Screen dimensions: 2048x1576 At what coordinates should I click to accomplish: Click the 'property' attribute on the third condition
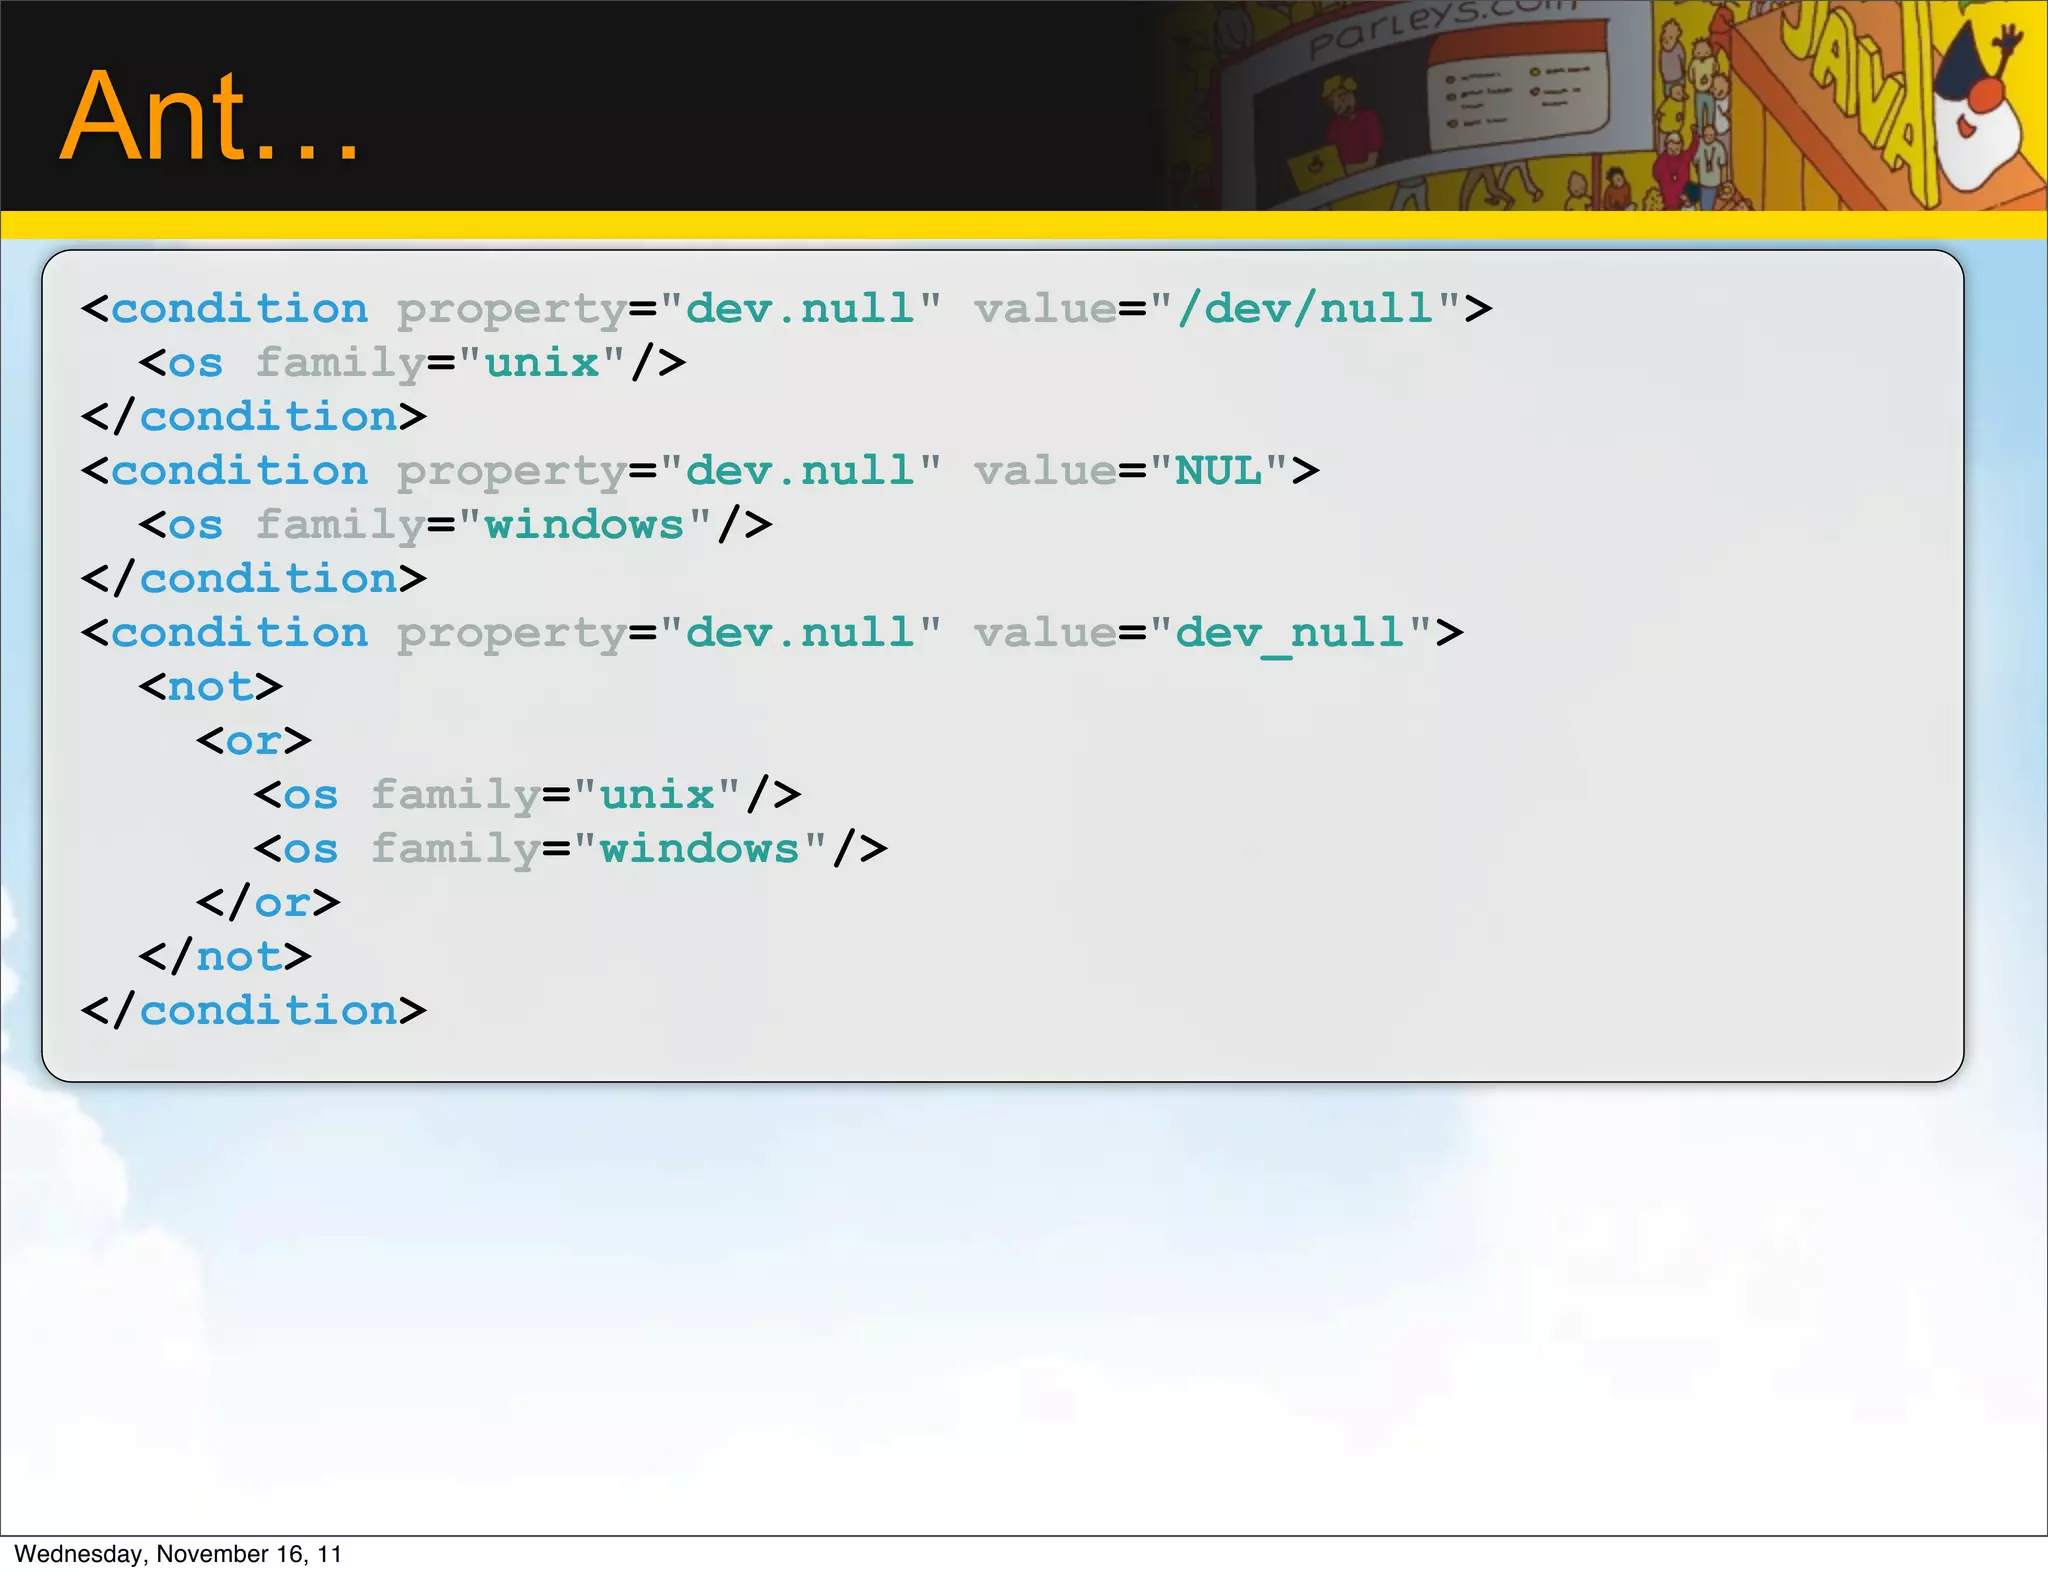coord(511,634)
